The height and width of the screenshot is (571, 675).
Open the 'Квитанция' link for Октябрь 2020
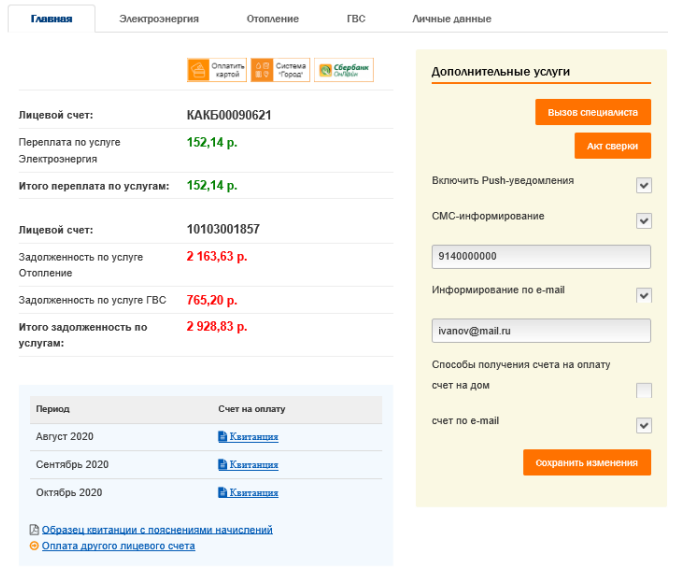[253, 493]
